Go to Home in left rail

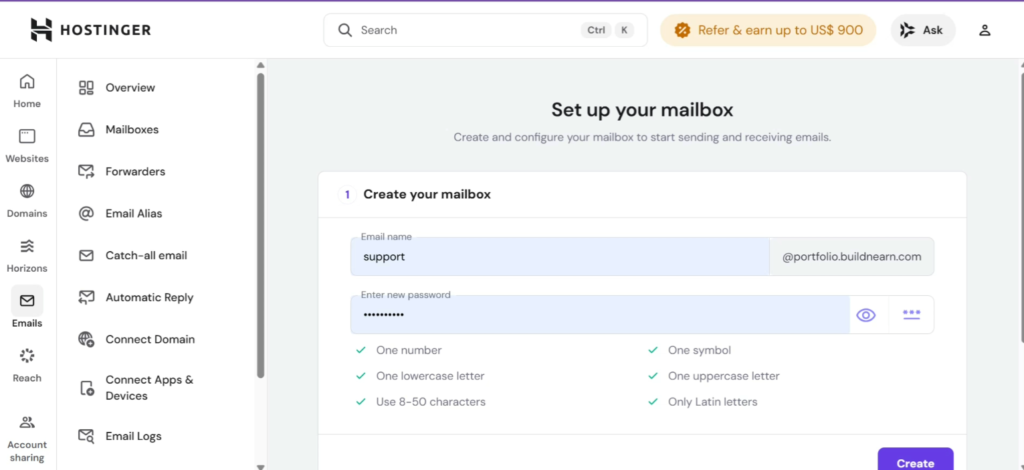(x=27, y=82)
